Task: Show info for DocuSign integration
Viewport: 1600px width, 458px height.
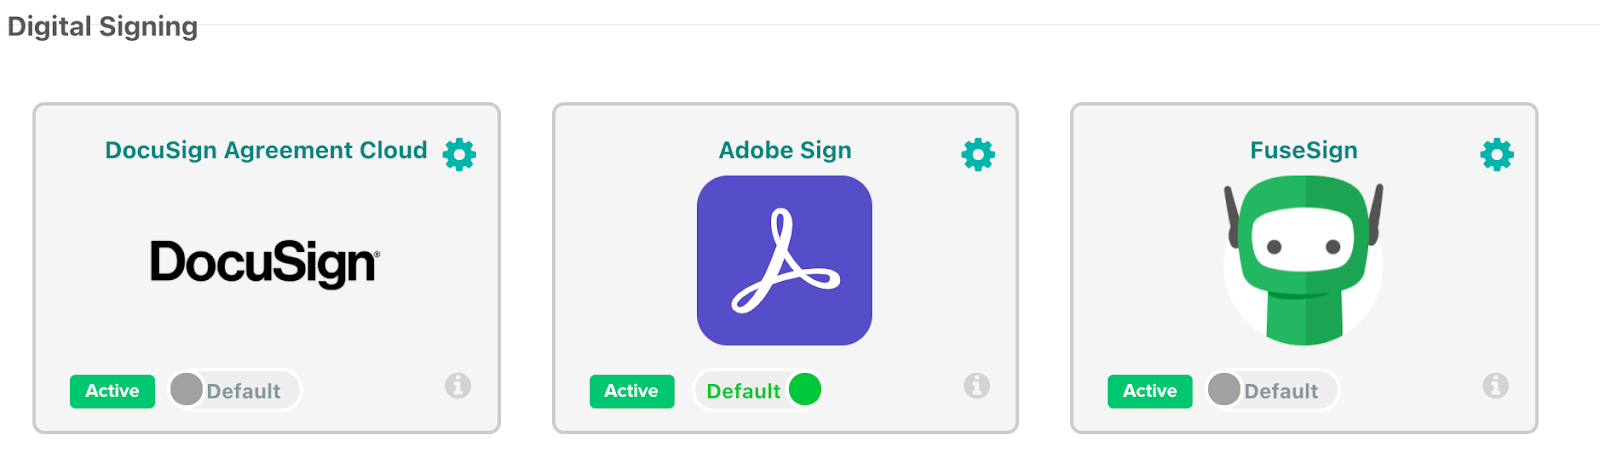Action: pyautogui.click(x=458, y=386)
